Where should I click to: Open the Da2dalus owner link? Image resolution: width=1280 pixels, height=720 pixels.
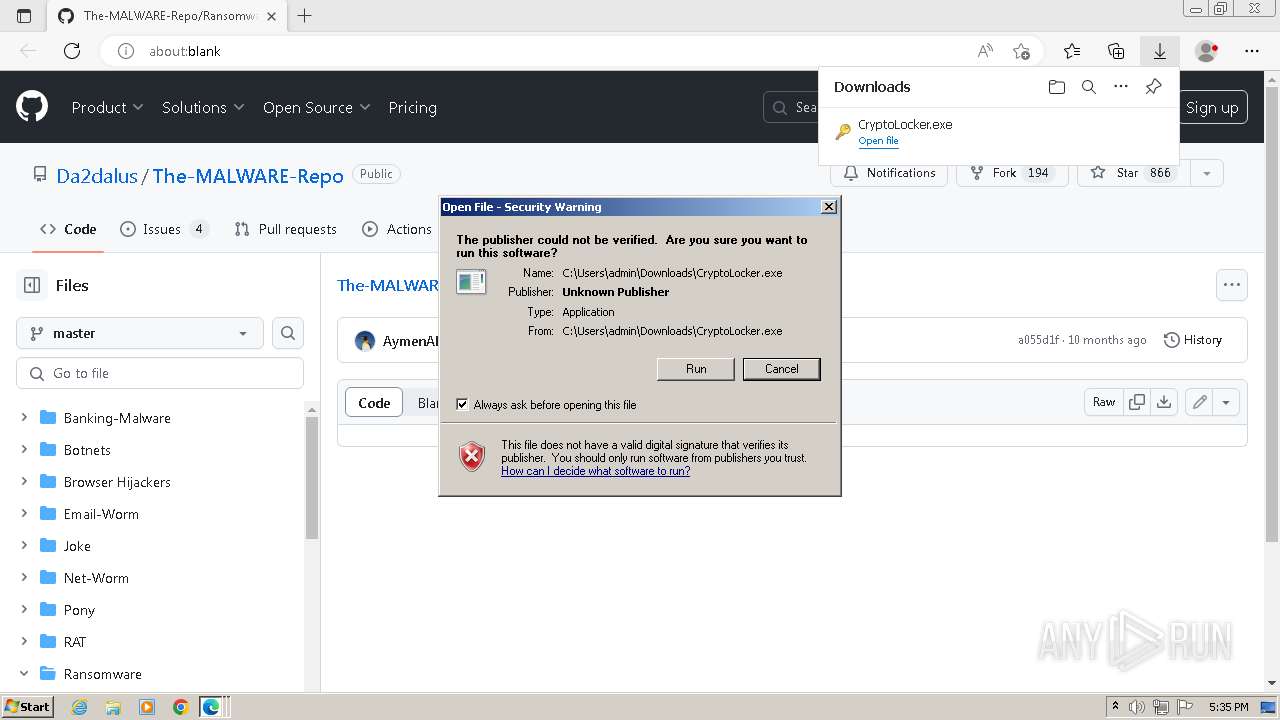point(97,176)
